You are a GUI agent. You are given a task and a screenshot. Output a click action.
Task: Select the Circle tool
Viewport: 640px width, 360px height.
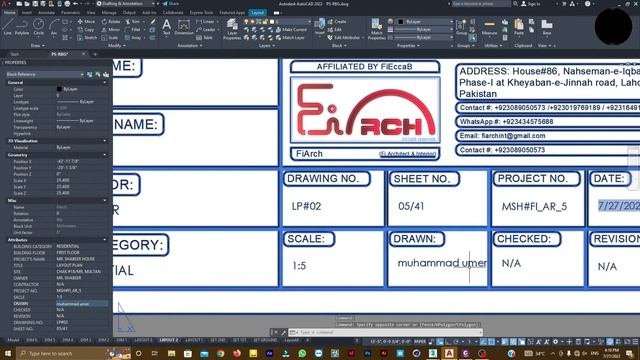click(x=38, y=27)
